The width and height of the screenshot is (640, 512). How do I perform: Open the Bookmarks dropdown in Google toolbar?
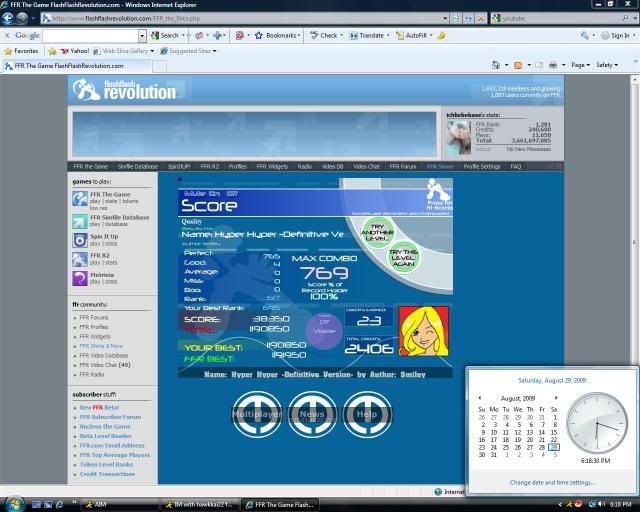(280, 35)
